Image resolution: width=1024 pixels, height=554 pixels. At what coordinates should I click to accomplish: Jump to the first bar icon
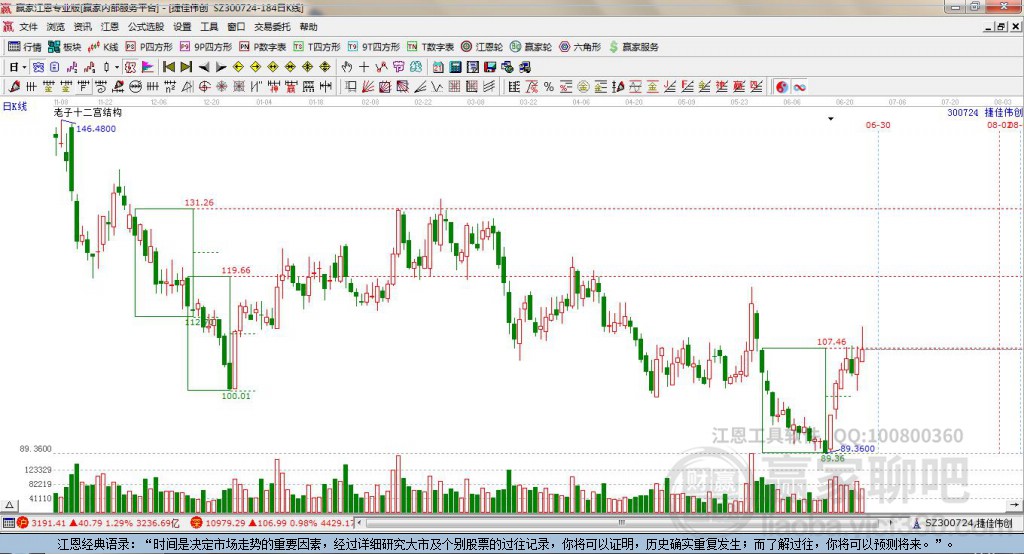(x=168, y=67)
